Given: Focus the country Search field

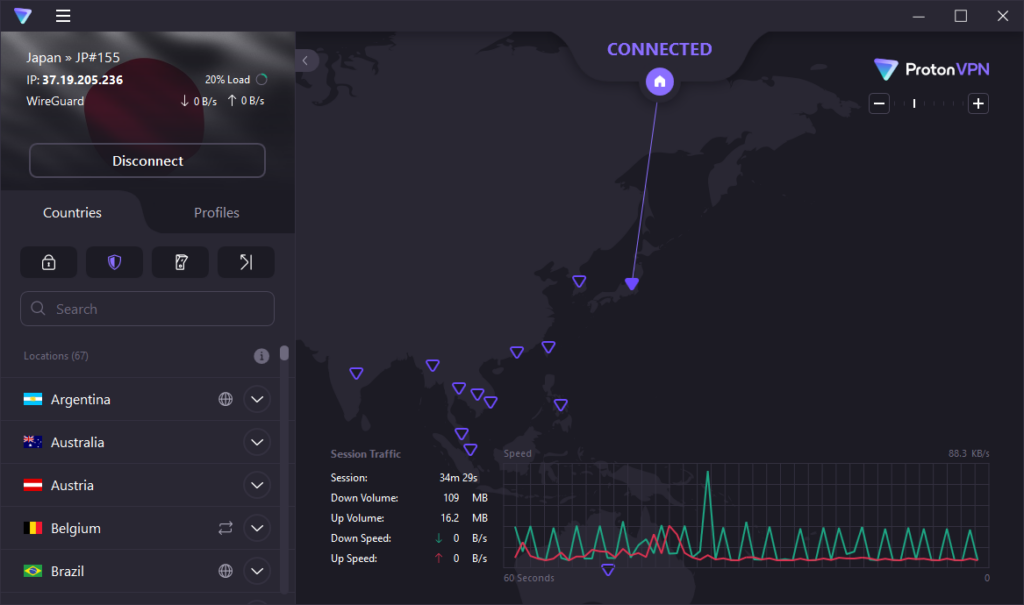Looking at the screenshot, I should click(x=148, y=308).
